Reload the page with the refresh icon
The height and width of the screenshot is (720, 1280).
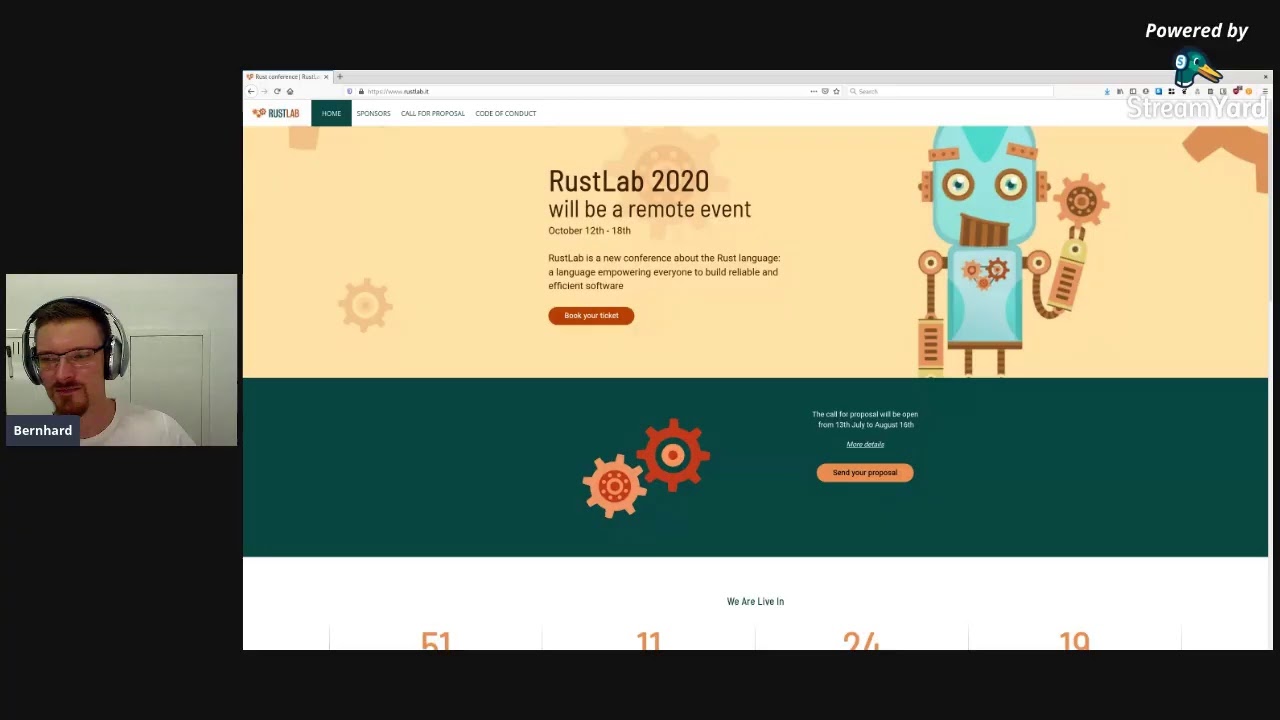tap(277, 91)
